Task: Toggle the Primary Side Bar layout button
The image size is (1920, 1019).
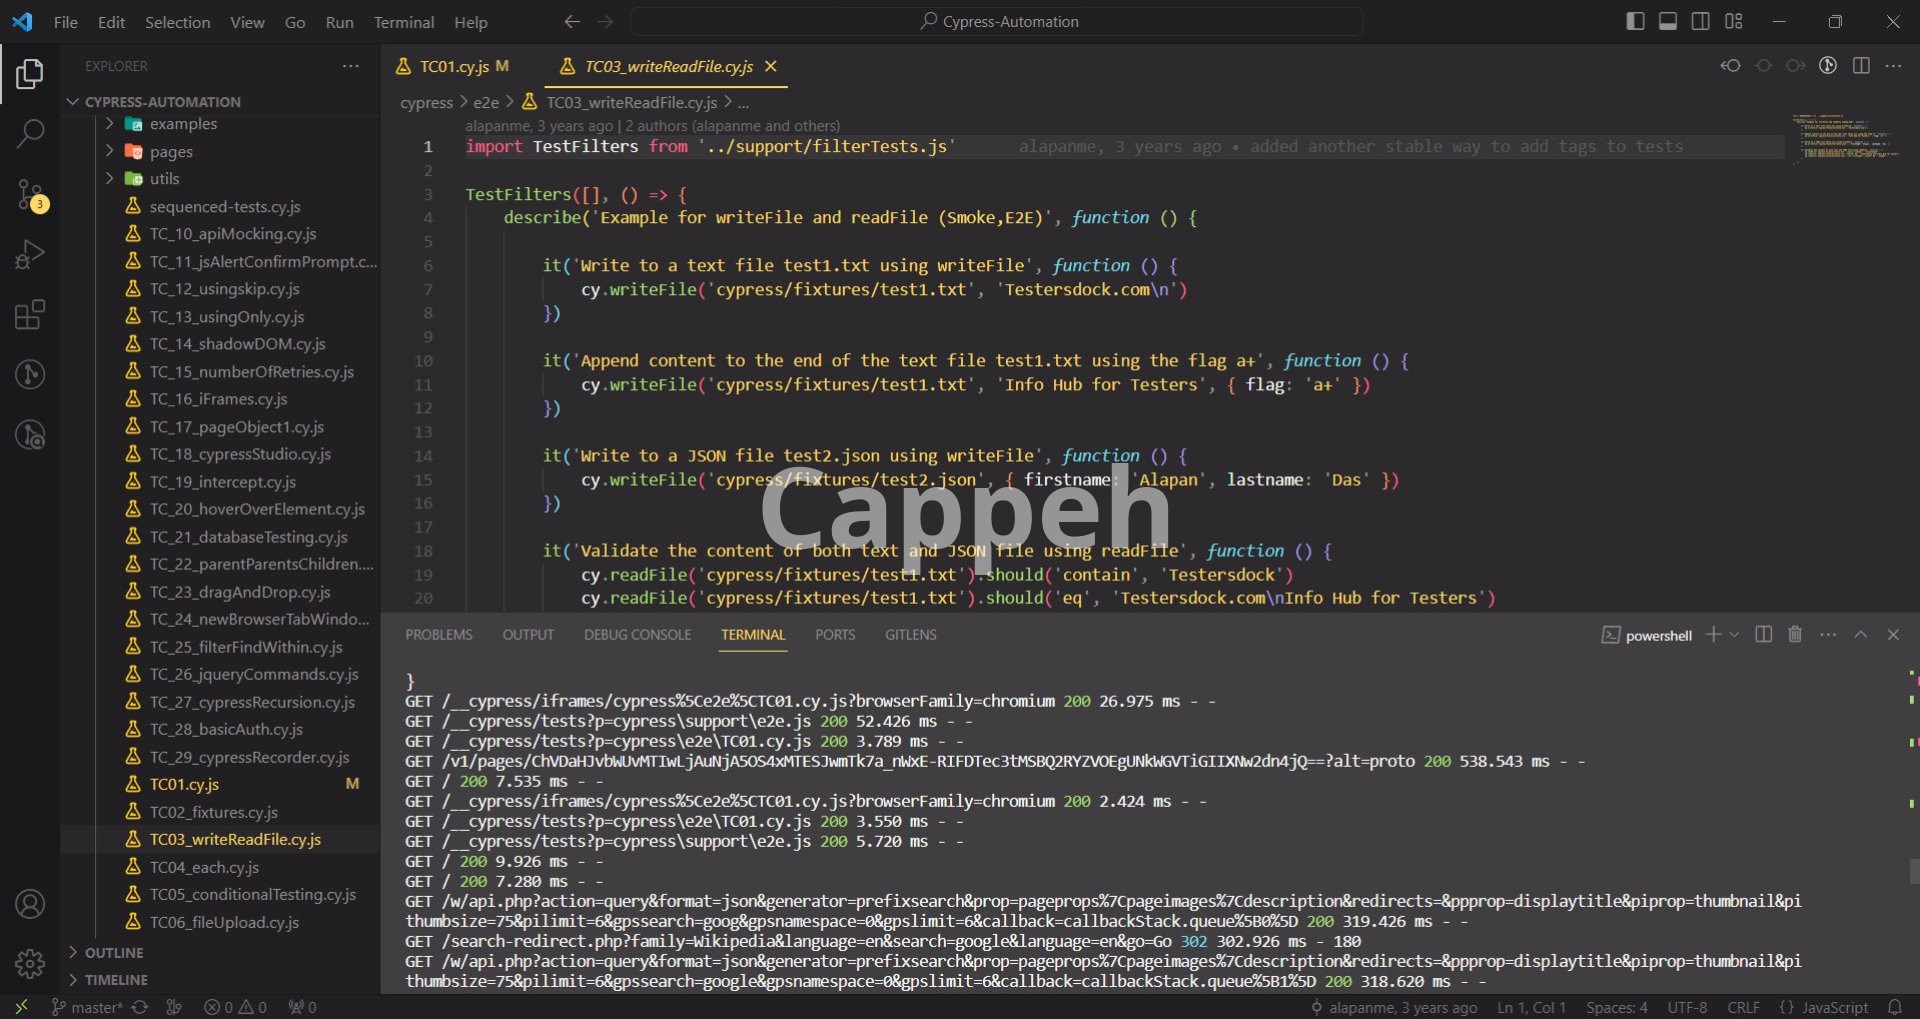Action: pos(1636,22)
